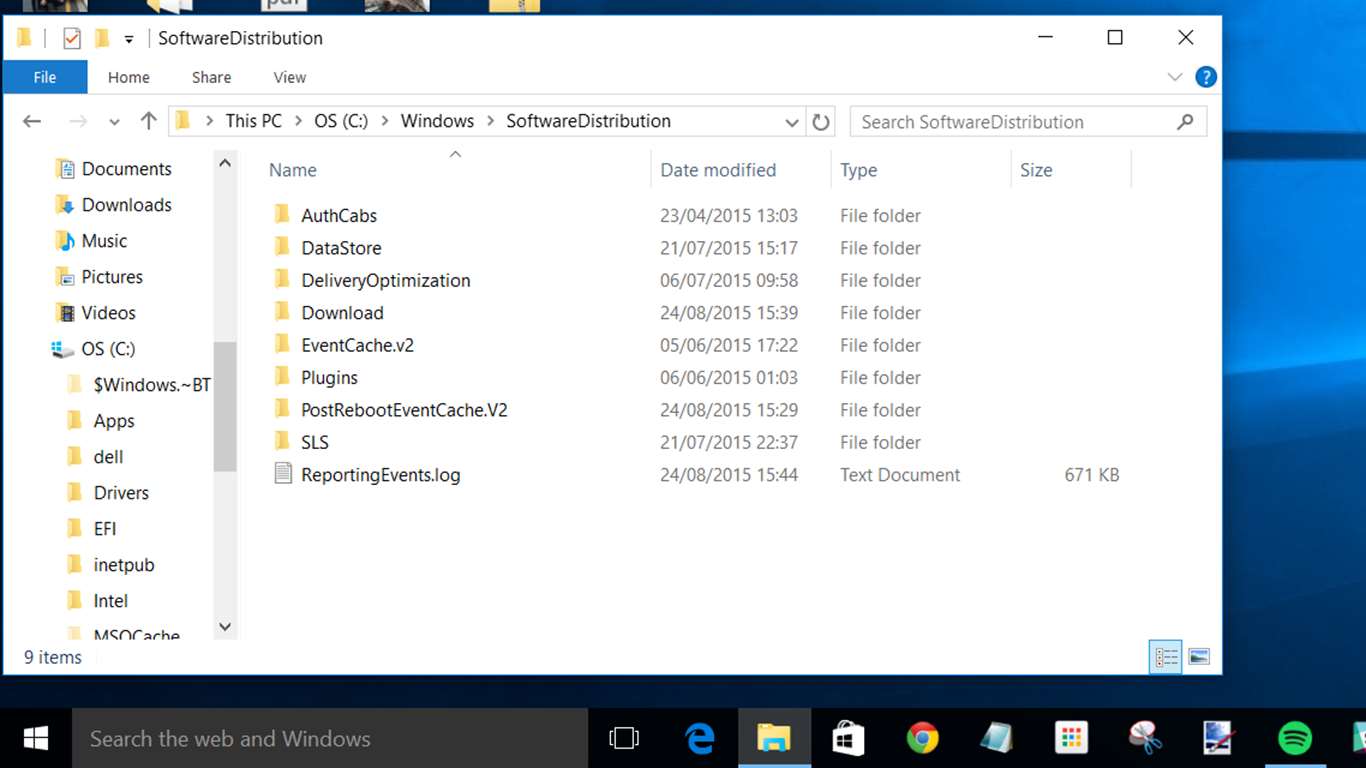Viewport: 1366px width, 768px height.
Task: Switch to the View ribbon tab
Action: coord(290,77)
